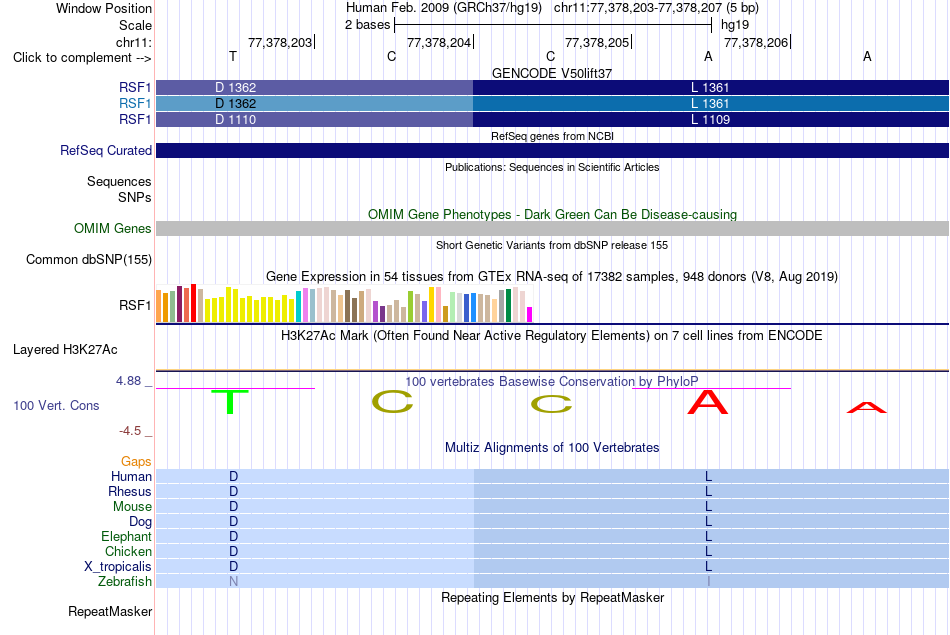
Task: Click the gray OMIM Genes bar
Action: (552, 228)
